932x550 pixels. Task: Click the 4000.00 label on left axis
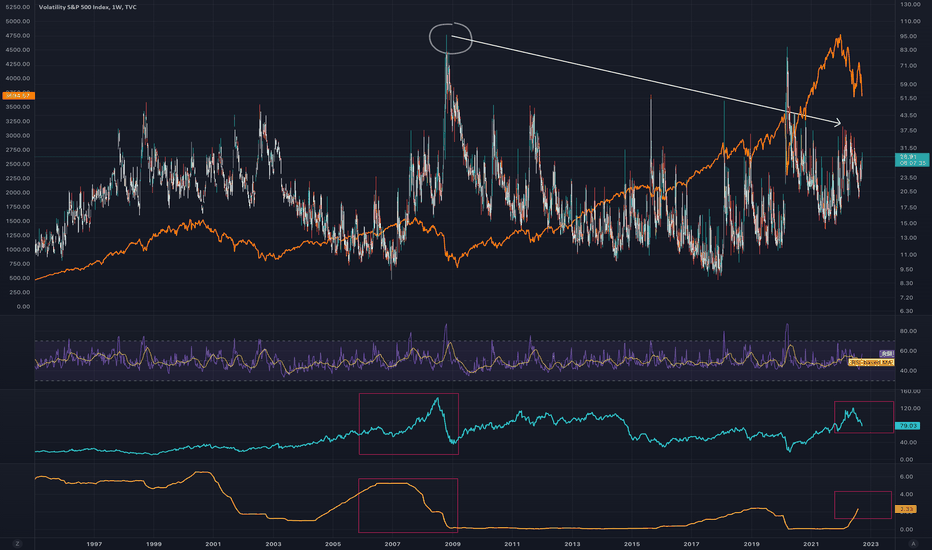[17, 78]
